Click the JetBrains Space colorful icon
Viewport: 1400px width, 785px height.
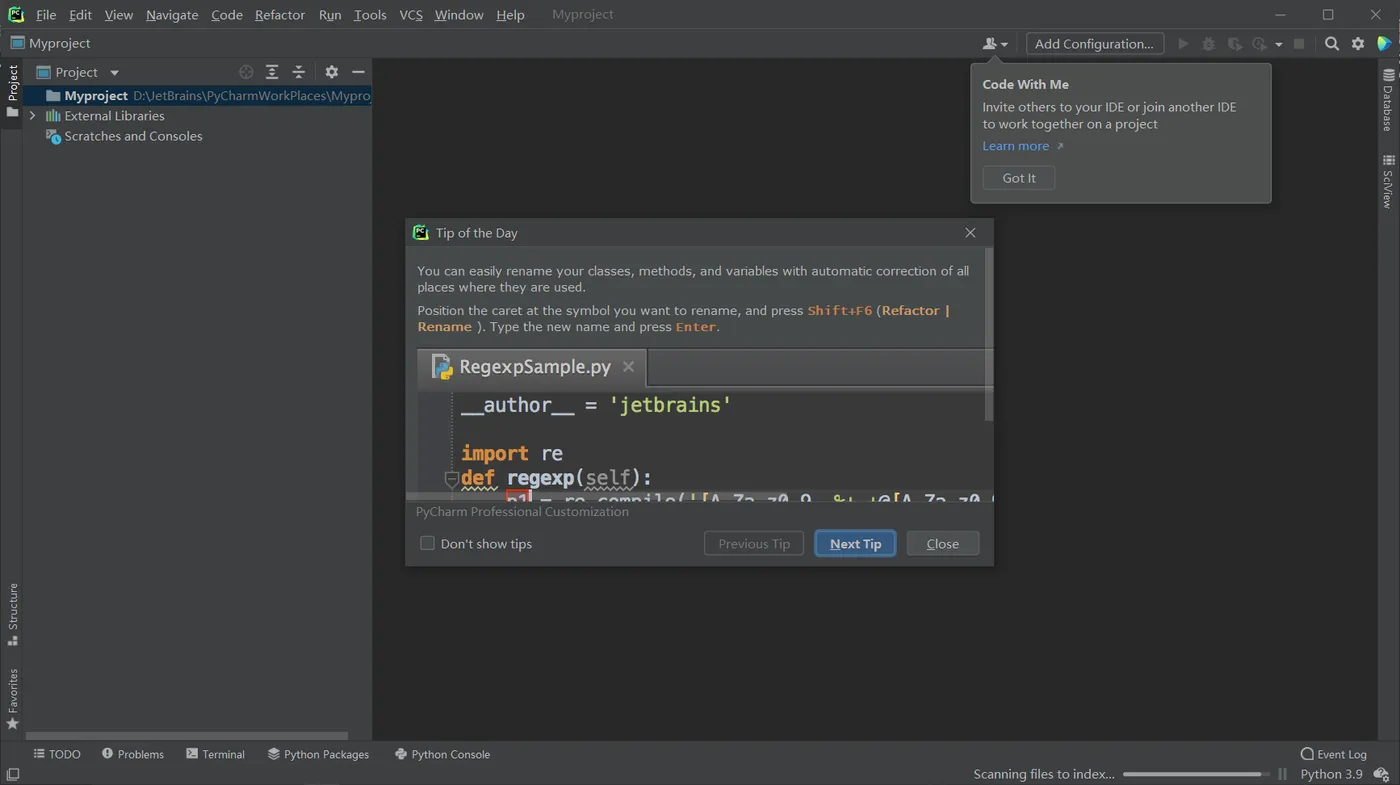click(1384, 44)
